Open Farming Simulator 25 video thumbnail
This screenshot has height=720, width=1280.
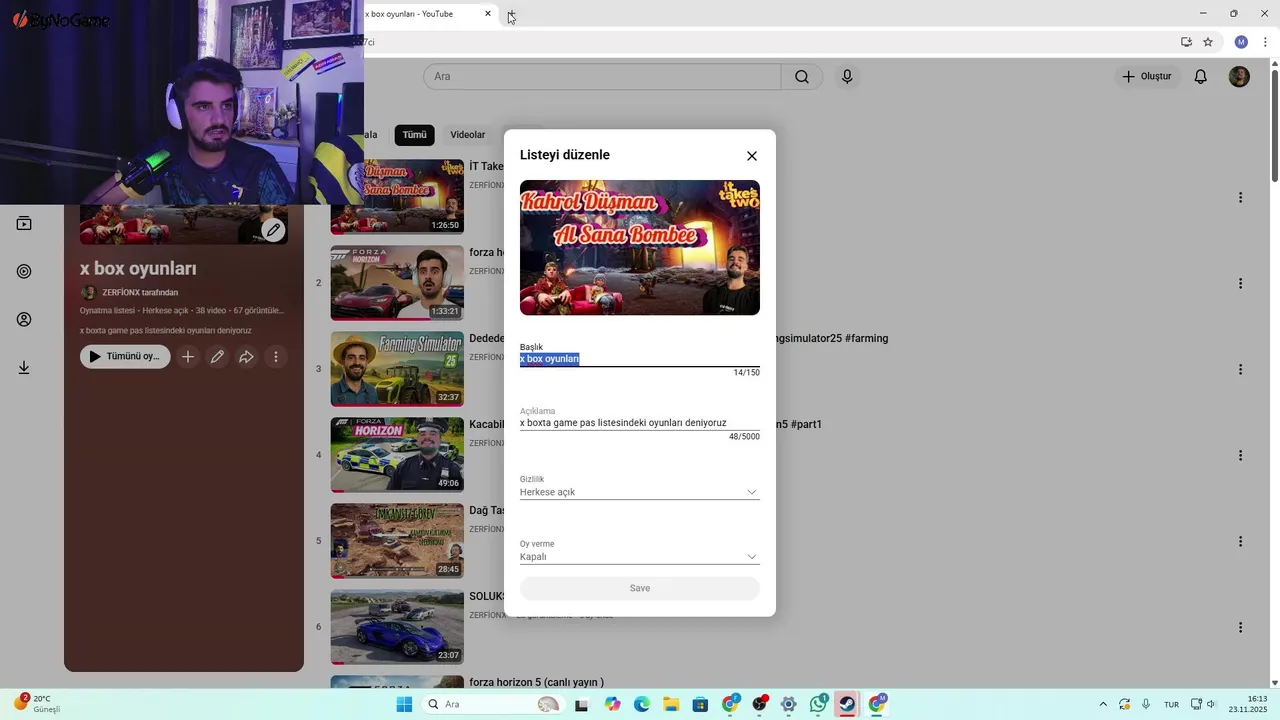click(x=397, y=369)
